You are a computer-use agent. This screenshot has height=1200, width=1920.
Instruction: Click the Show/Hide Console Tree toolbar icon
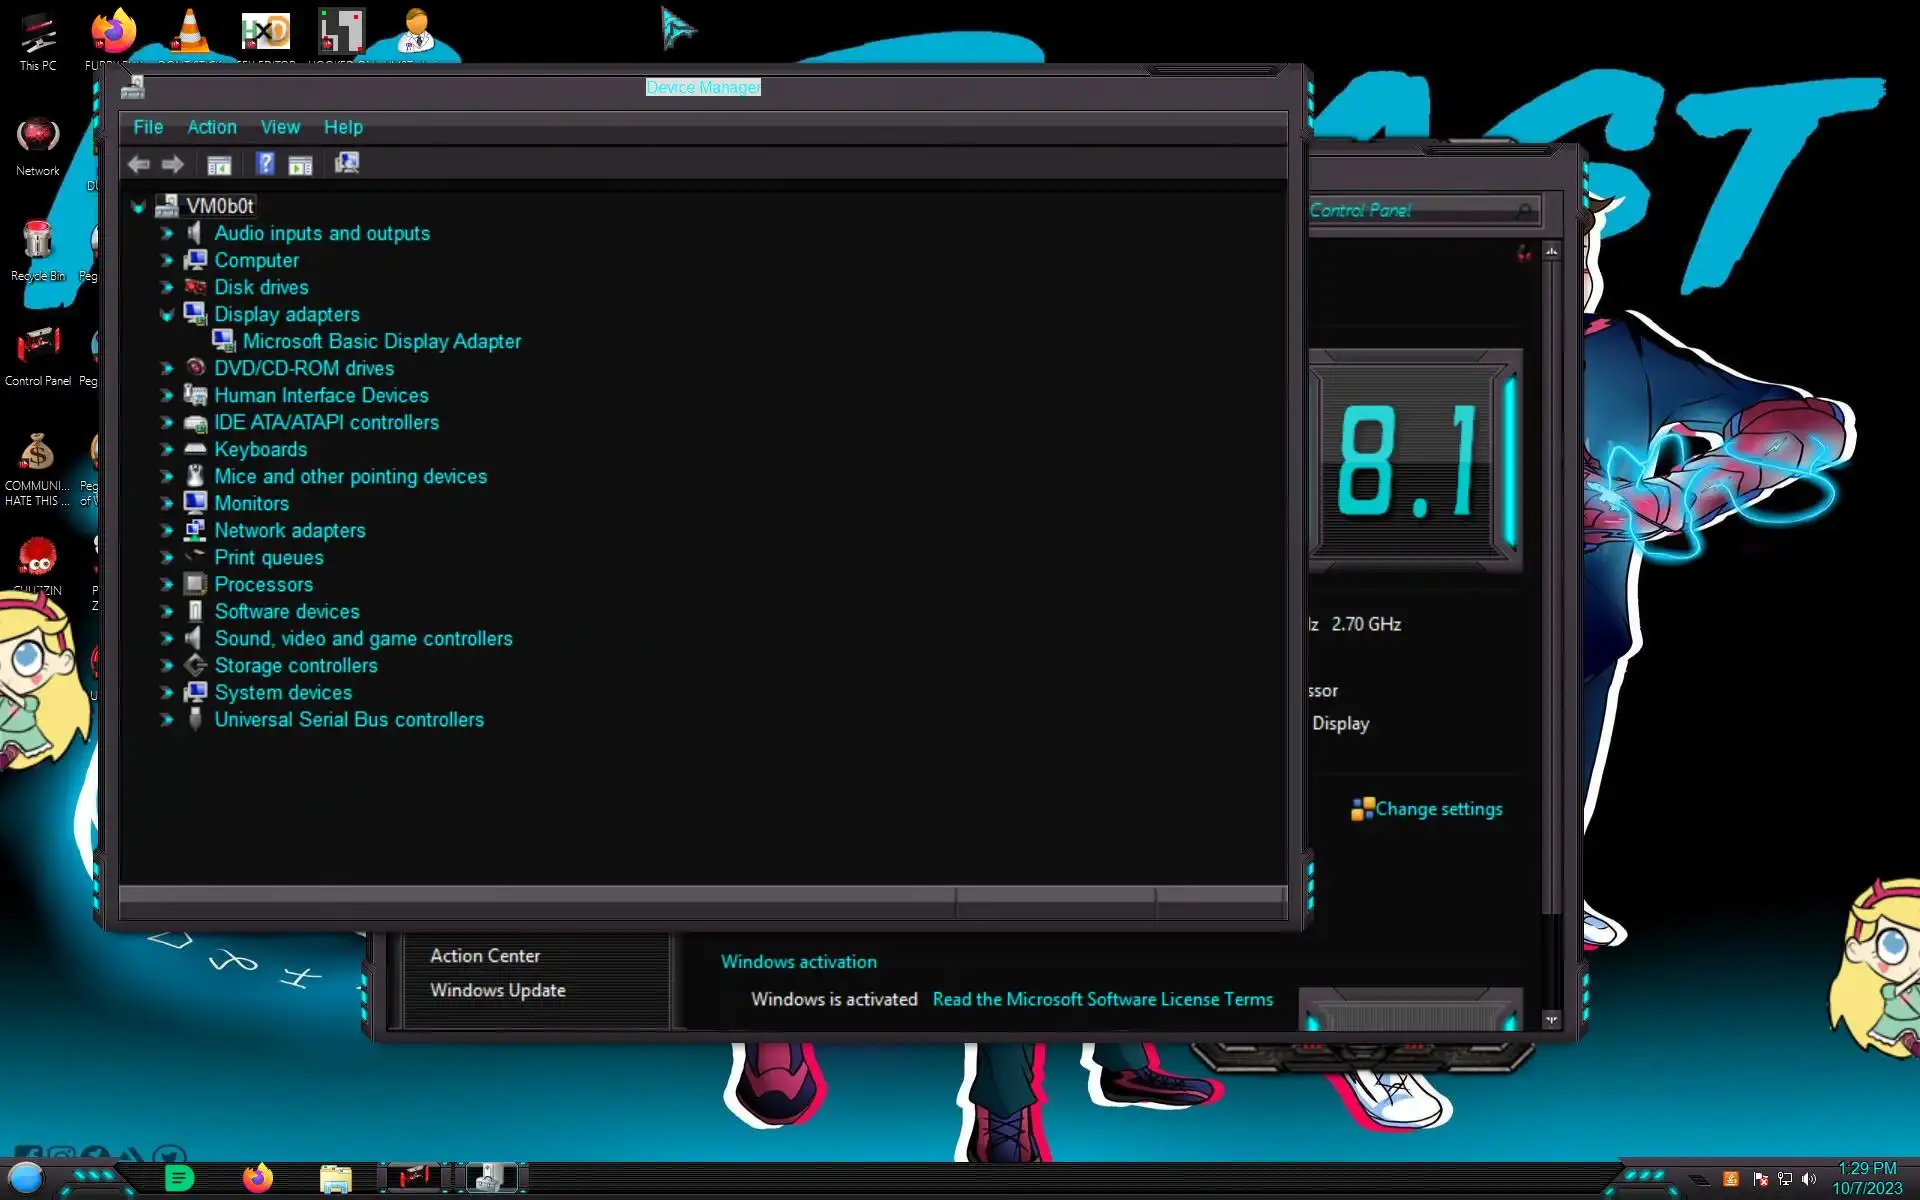pos(219,165)
